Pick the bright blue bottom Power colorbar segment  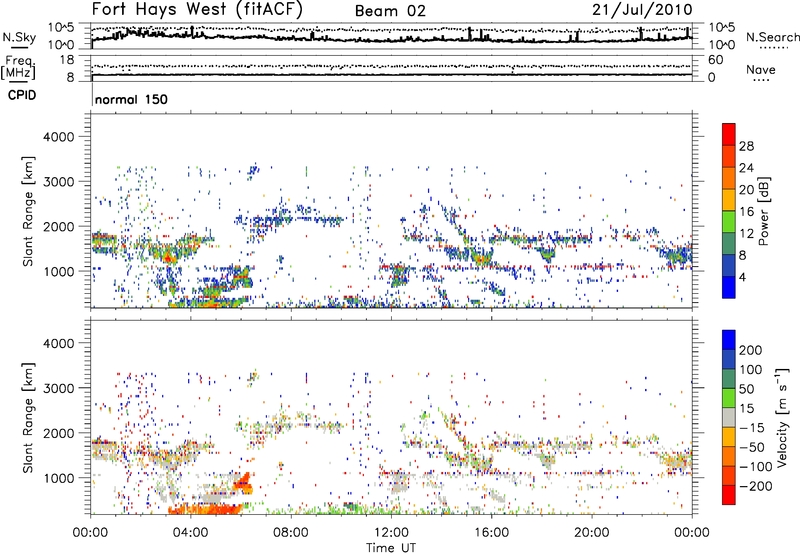(x=729, y=287)
